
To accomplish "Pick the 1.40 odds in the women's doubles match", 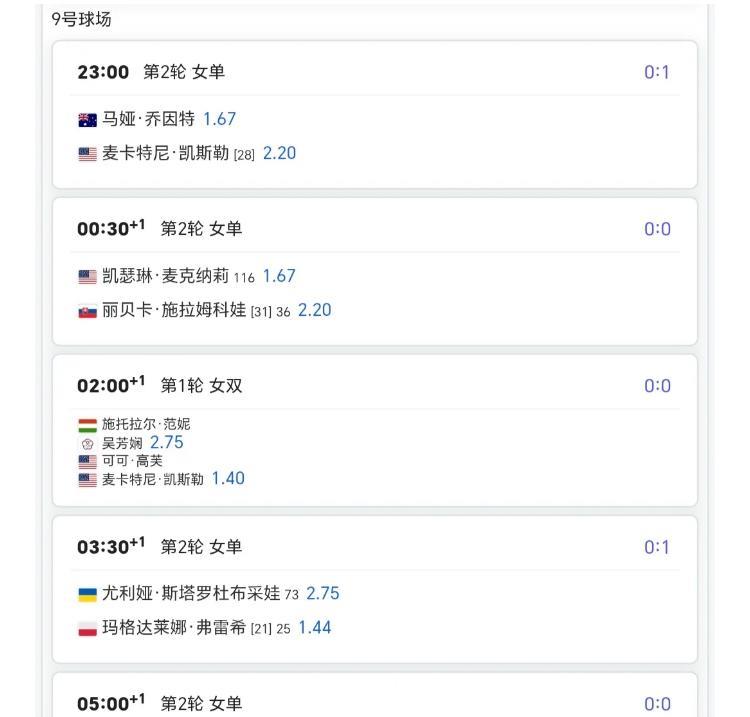I will tap(228, 479).
